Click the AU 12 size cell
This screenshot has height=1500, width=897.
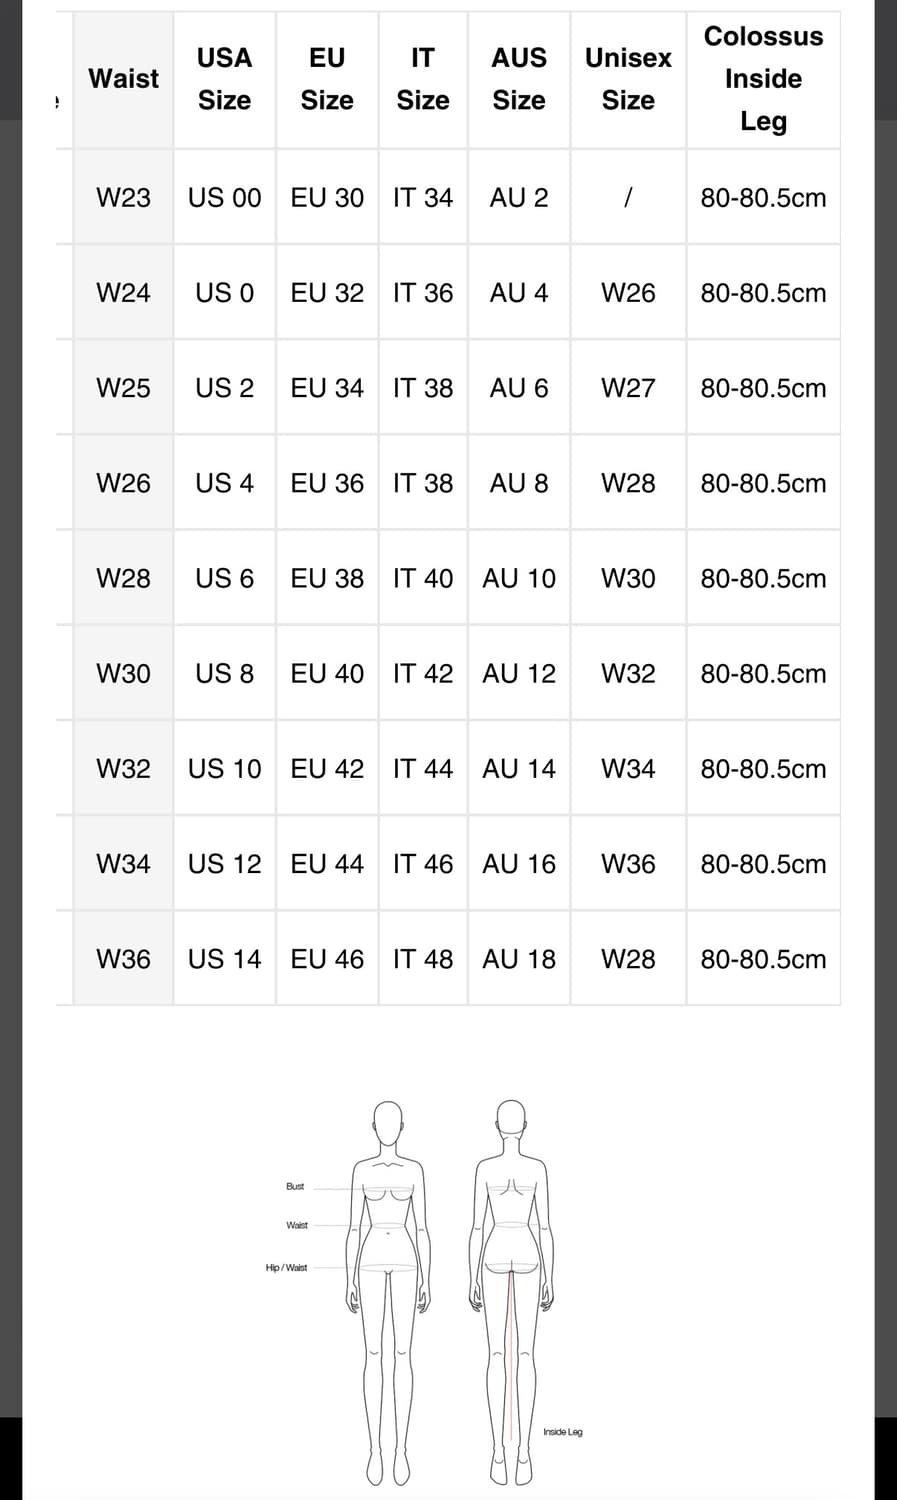[519, 673]
